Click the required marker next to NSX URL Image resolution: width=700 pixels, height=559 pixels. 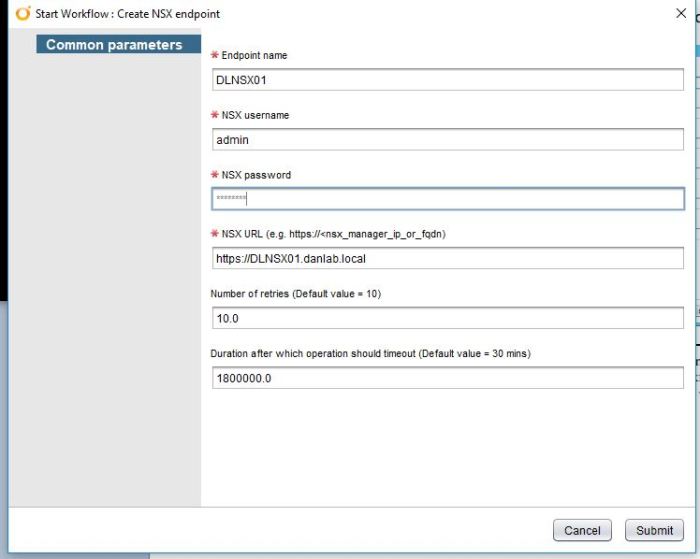(215, 234)
